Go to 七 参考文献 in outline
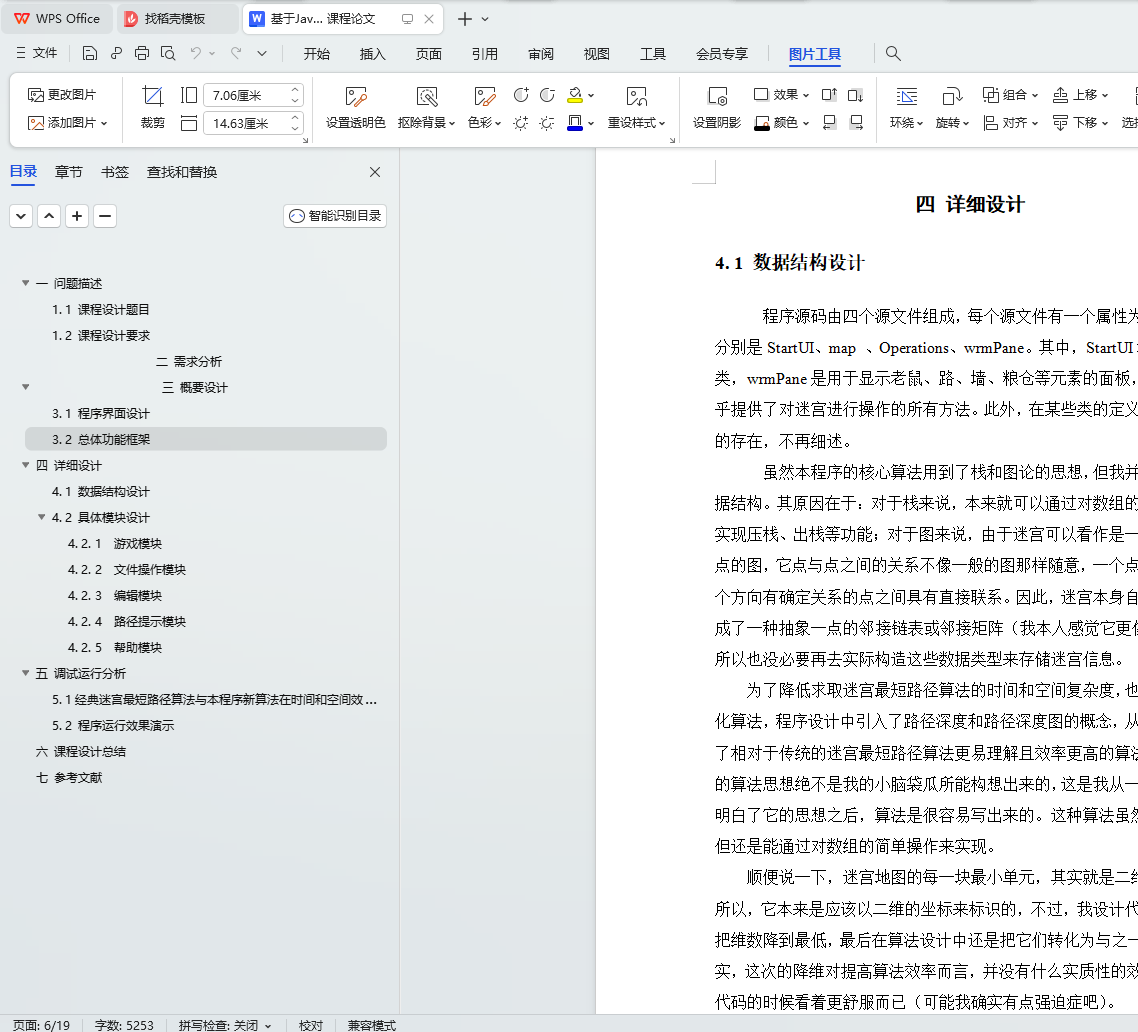The width and height of the screenshot is (1138, 1032). [x=69, y=777]
